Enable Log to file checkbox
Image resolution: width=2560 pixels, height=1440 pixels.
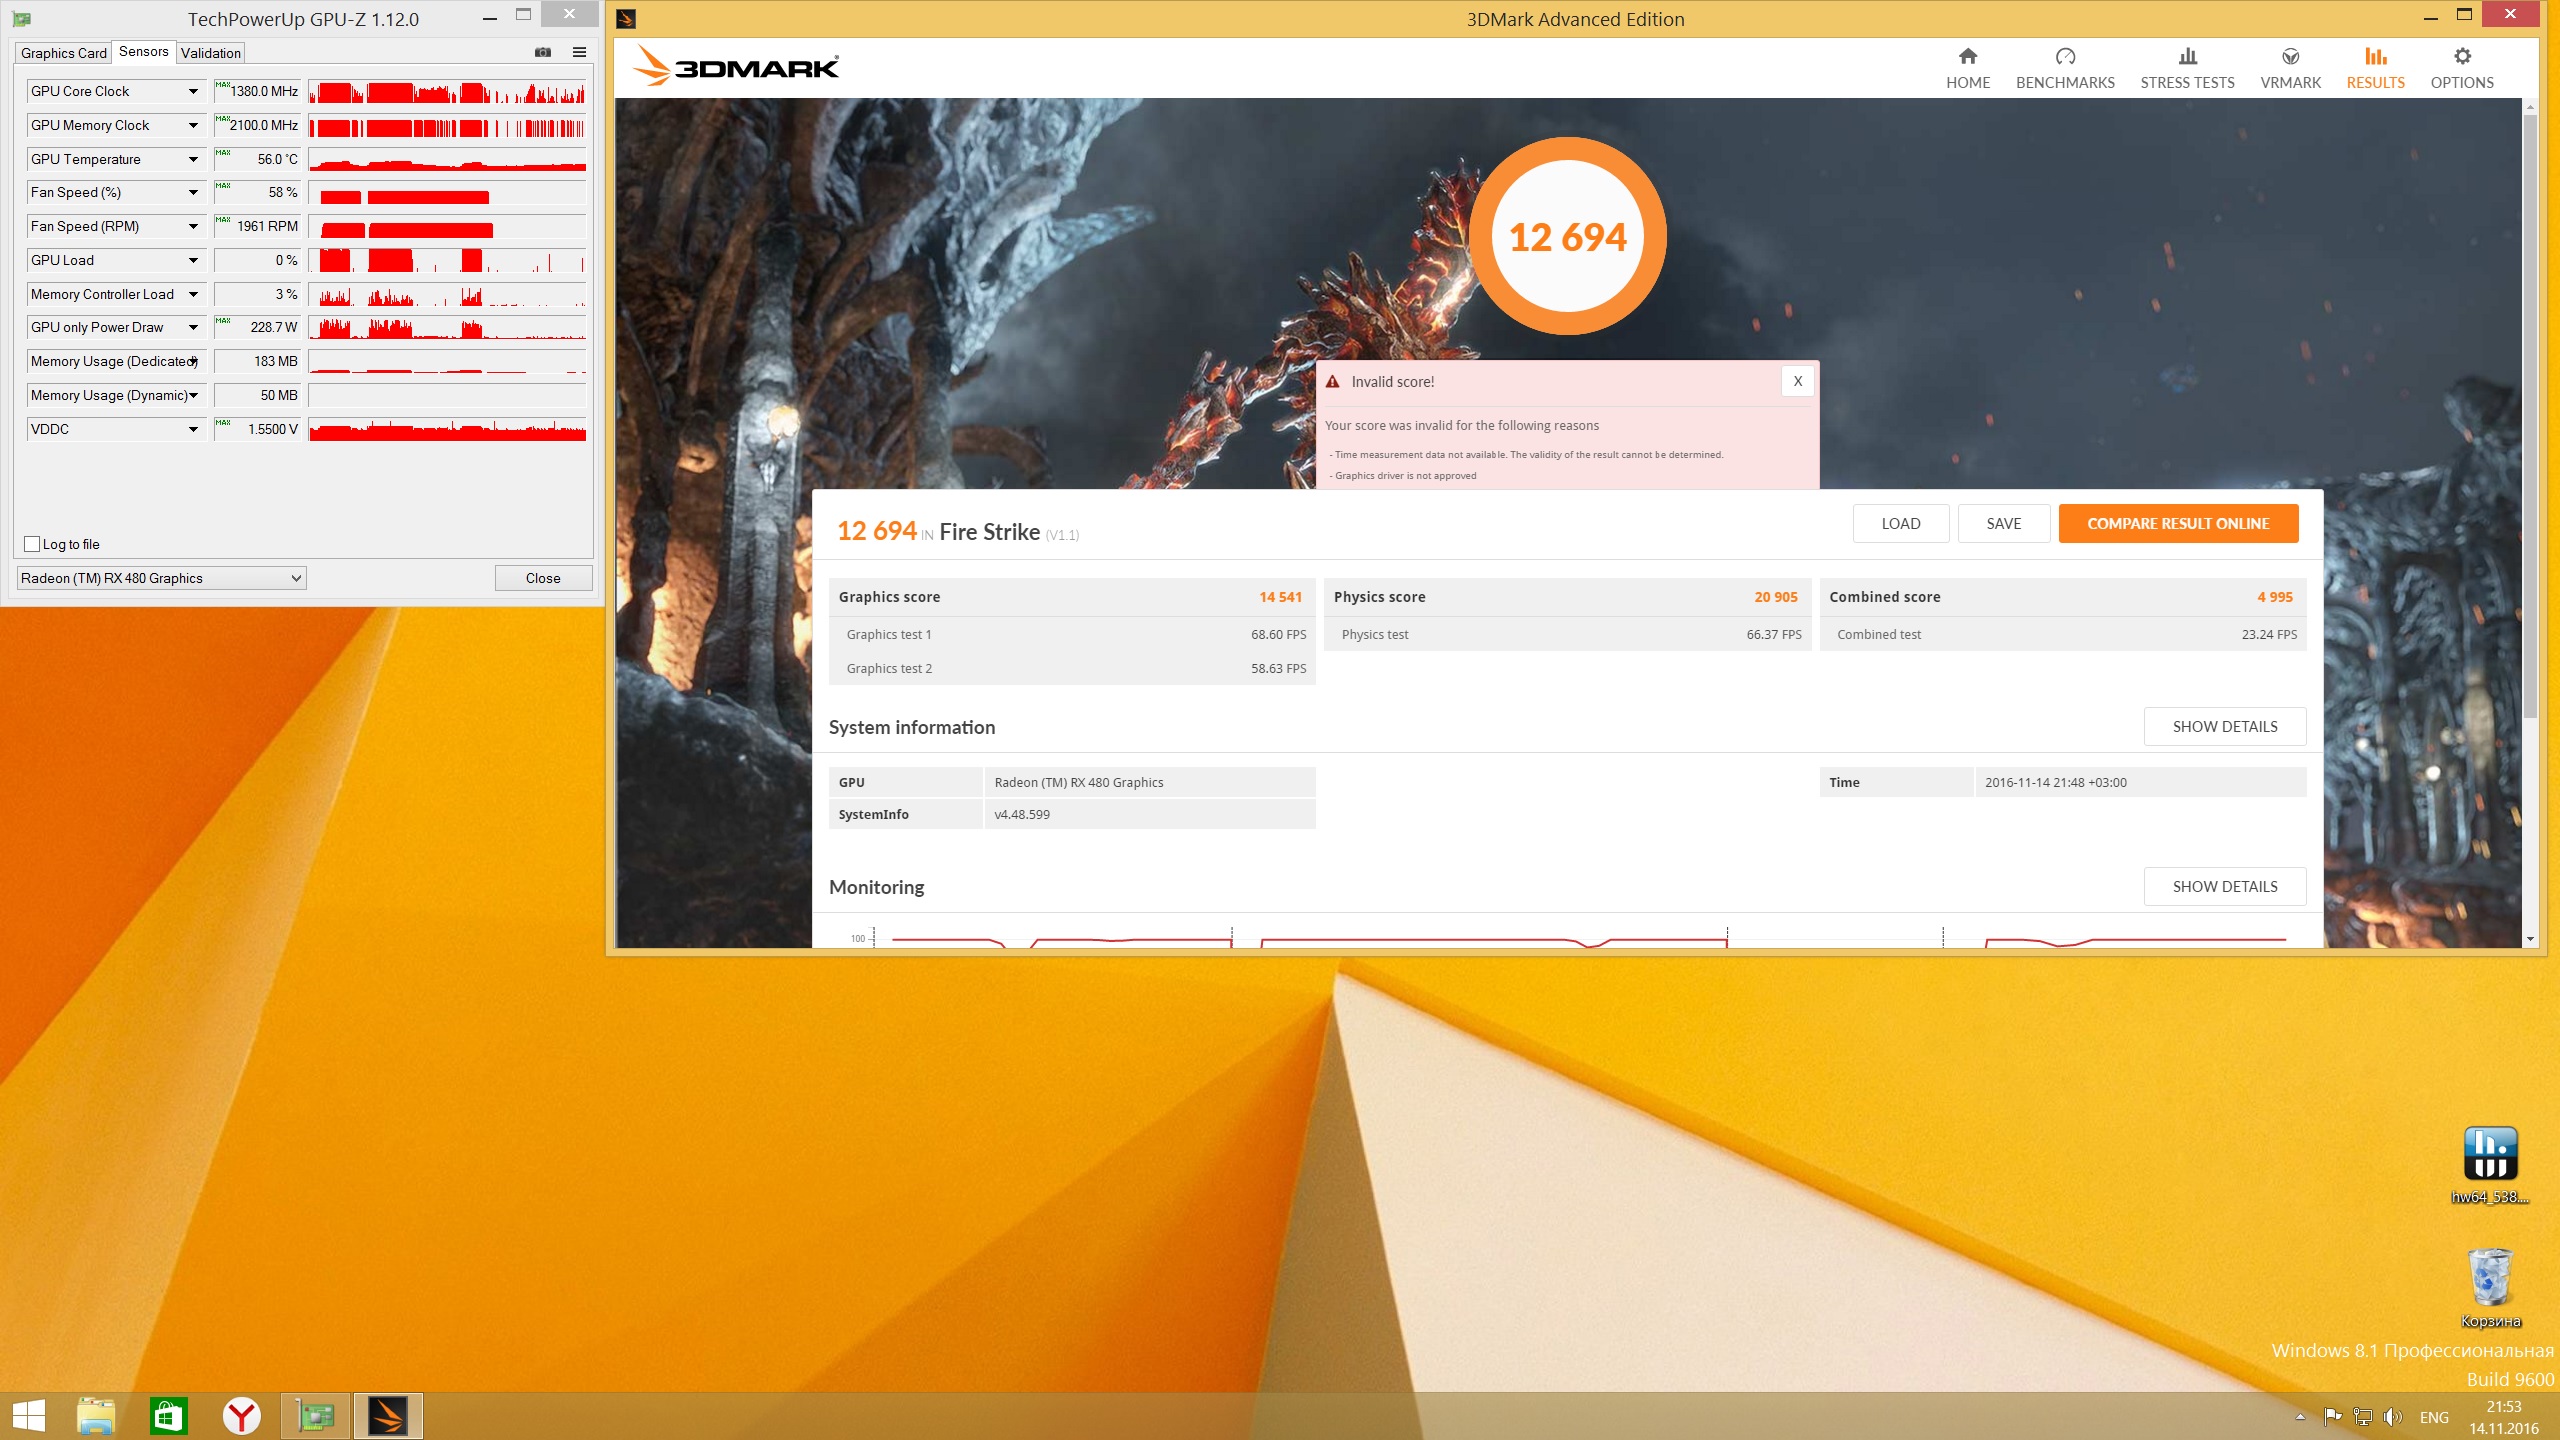pyautogui.click(x=32, y=544)
